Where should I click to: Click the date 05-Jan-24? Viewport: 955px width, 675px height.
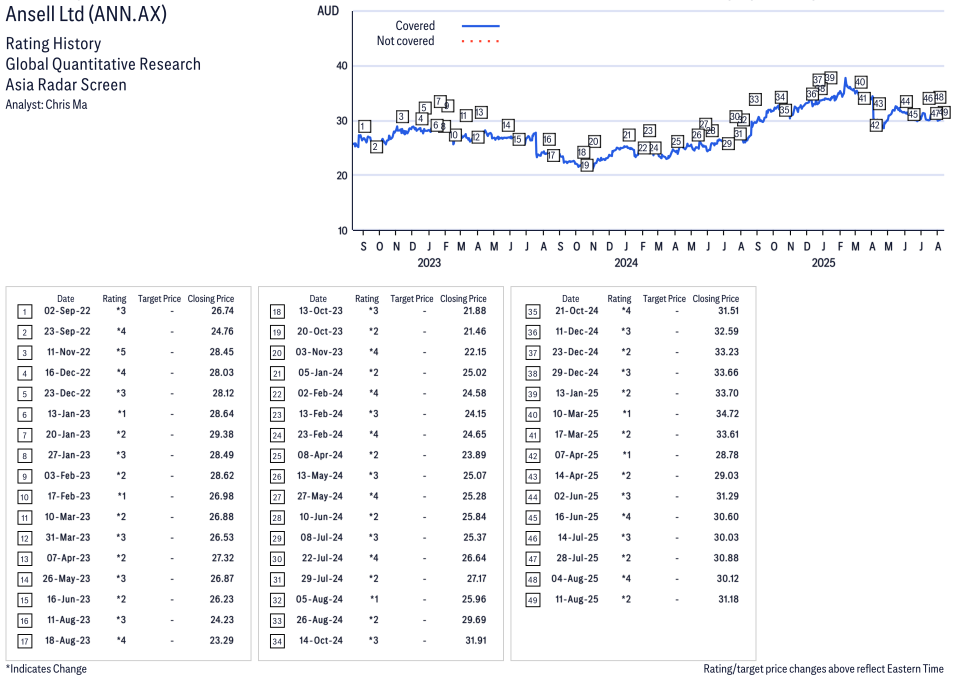(320, 372)
